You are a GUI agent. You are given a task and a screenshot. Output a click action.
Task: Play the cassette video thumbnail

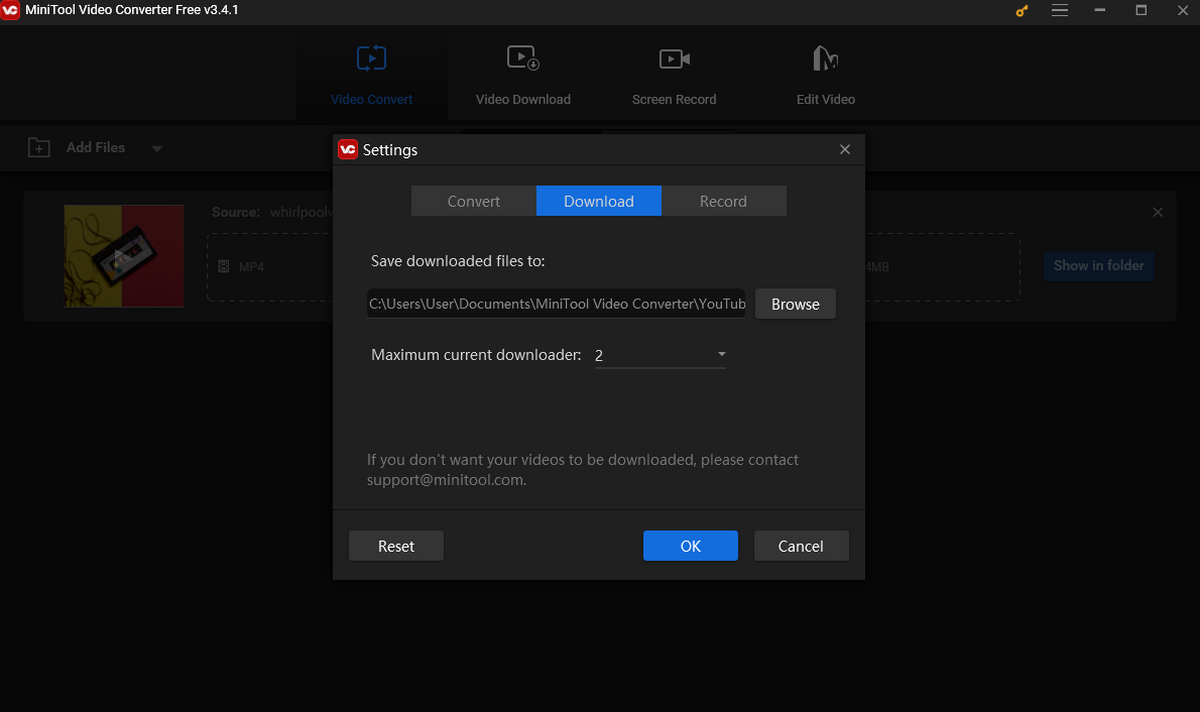123,256
